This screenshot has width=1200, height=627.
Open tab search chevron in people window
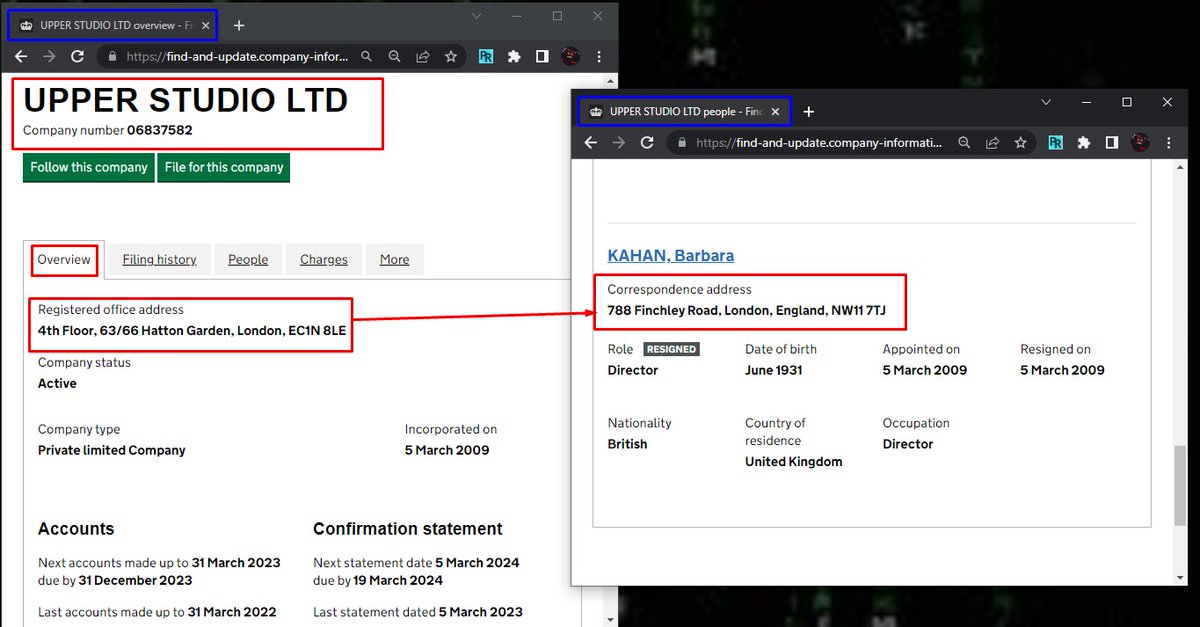[x=1046, y=102]
